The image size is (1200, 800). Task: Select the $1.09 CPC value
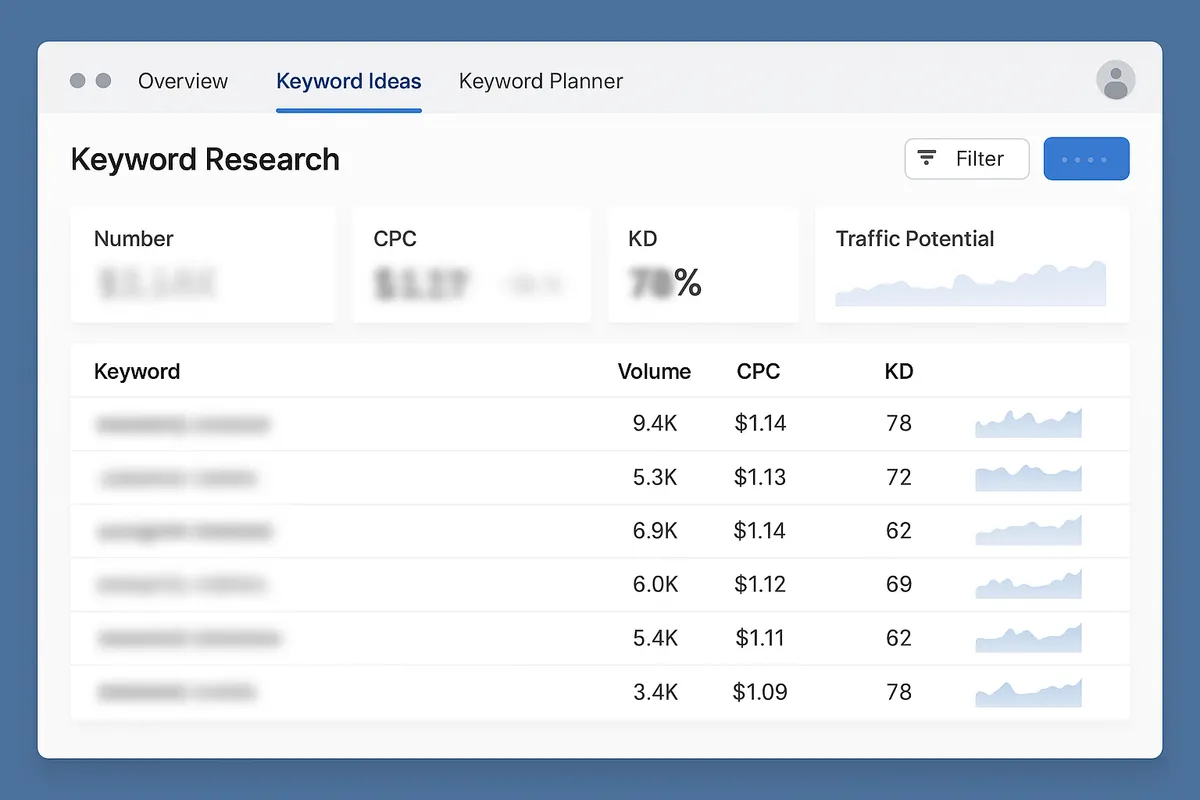(760, 691)
